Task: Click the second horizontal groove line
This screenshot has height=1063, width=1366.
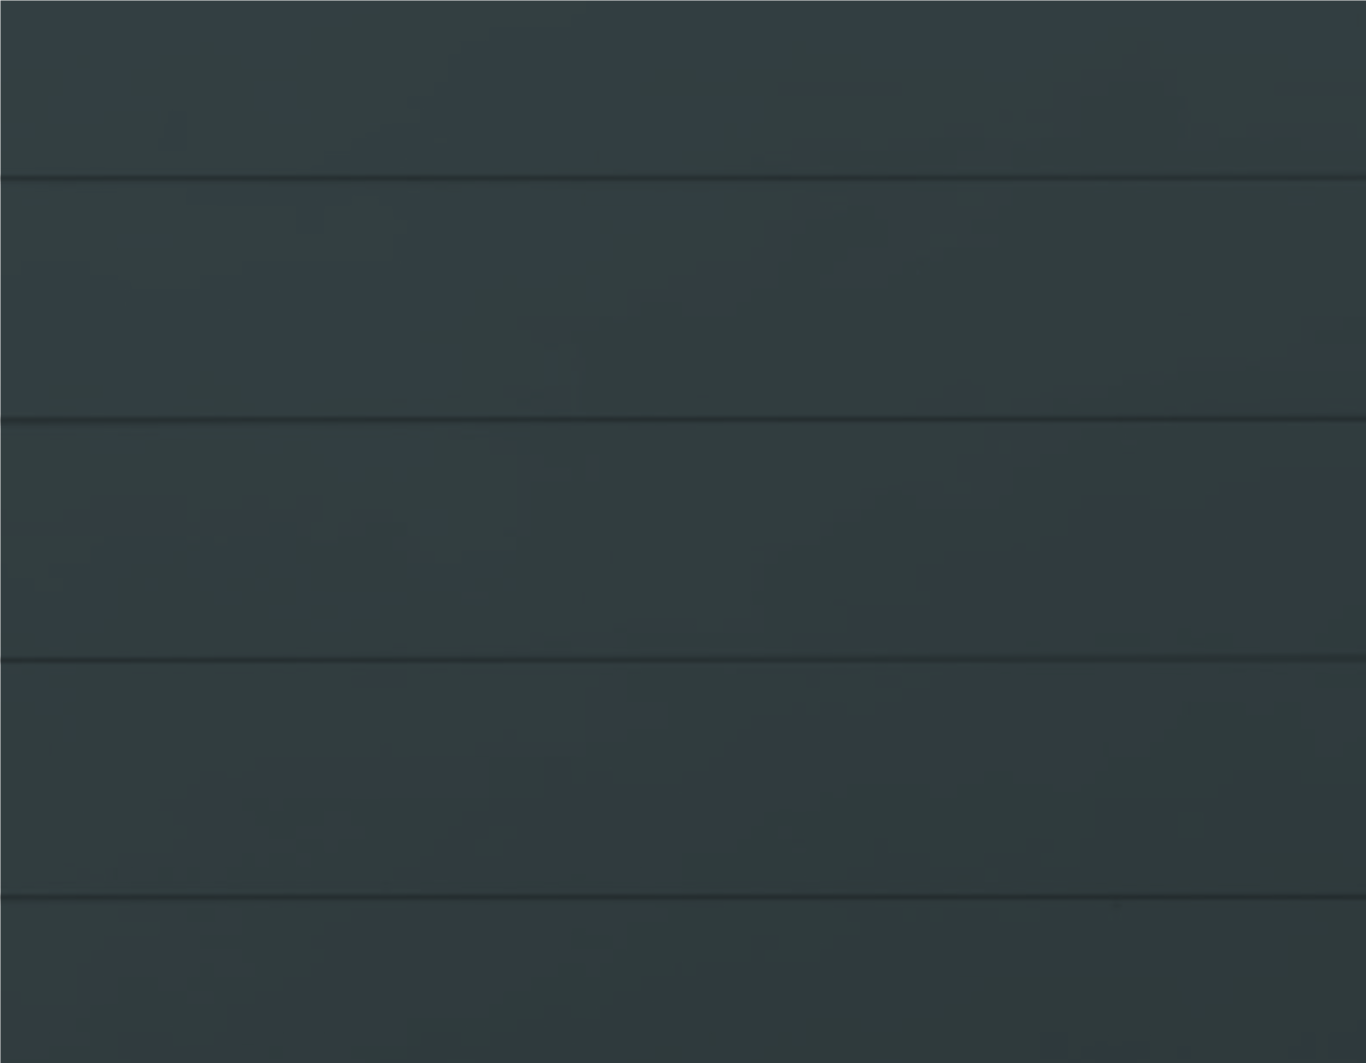Action: click(x=683, y=420)
